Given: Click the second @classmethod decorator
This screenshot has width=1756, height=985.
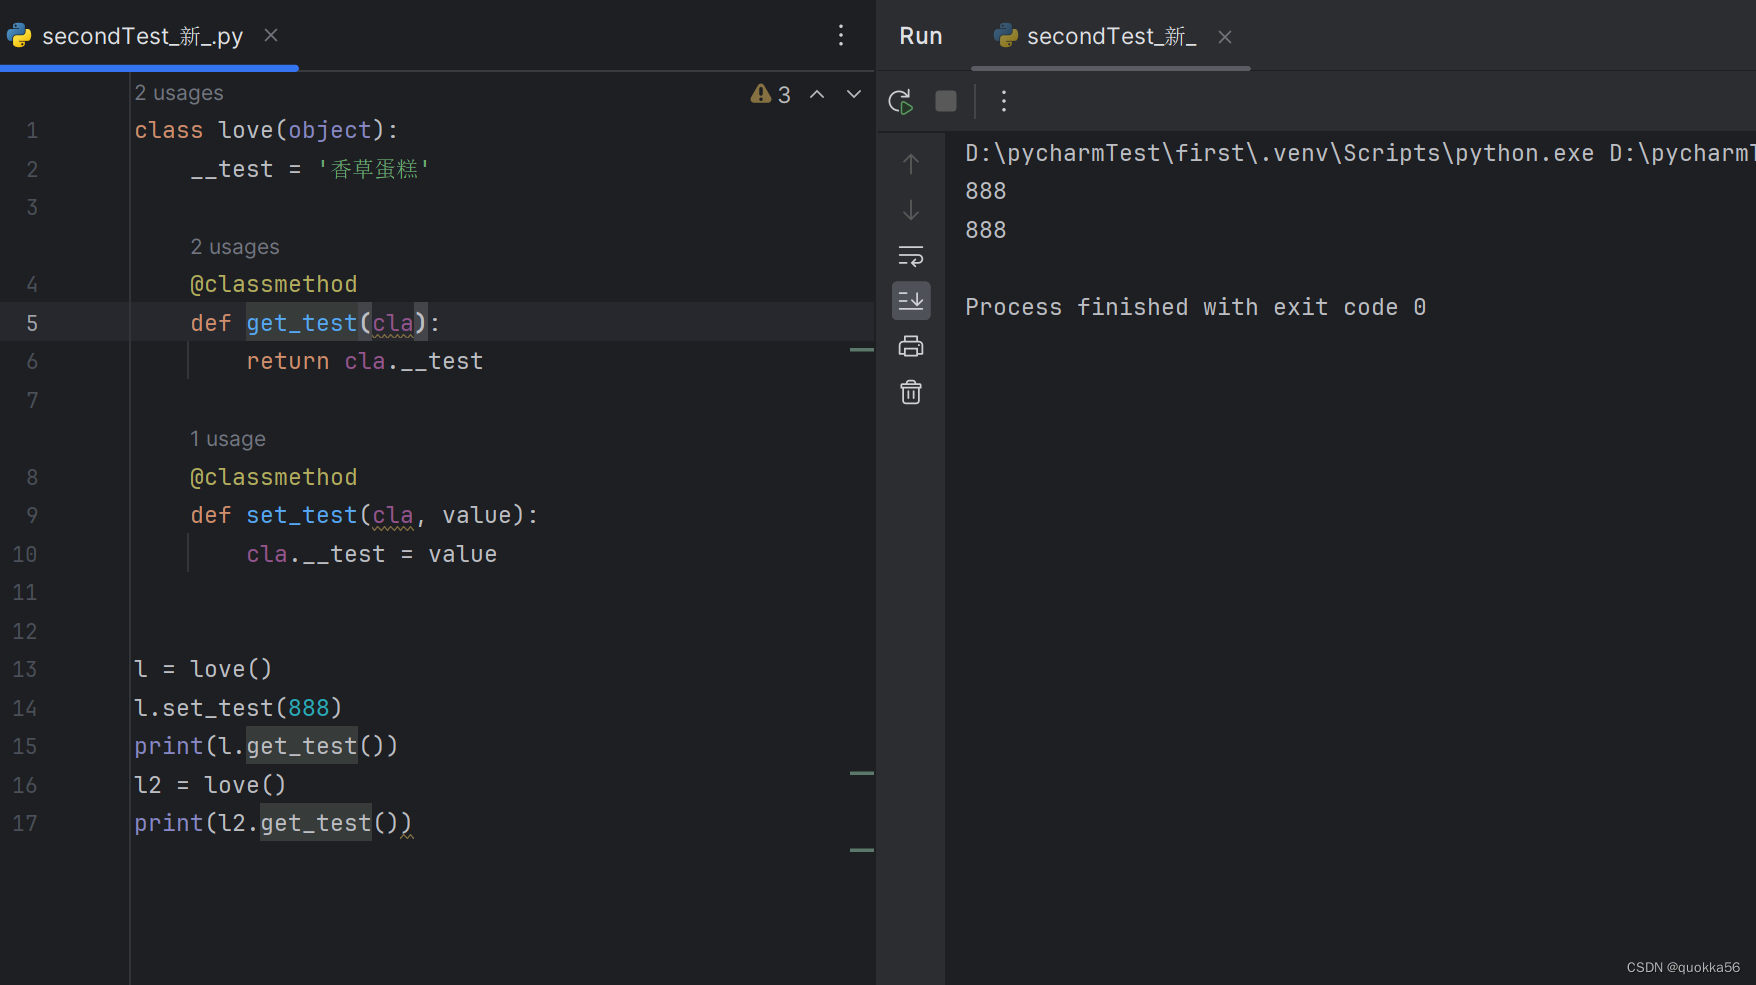Looking at the screenshot, I should click(x=273, y=477).
